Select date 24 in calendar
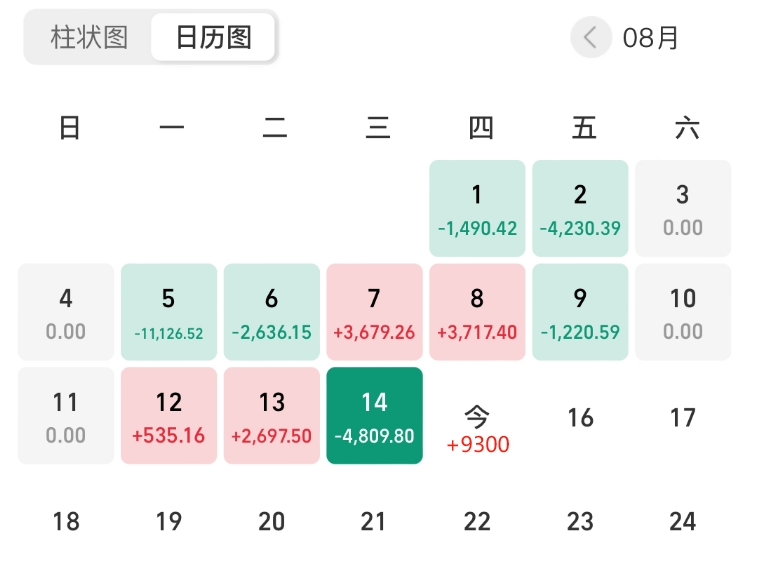Viewport: 762px width, 575px height. pyautogui.click(x=683, y=521)
